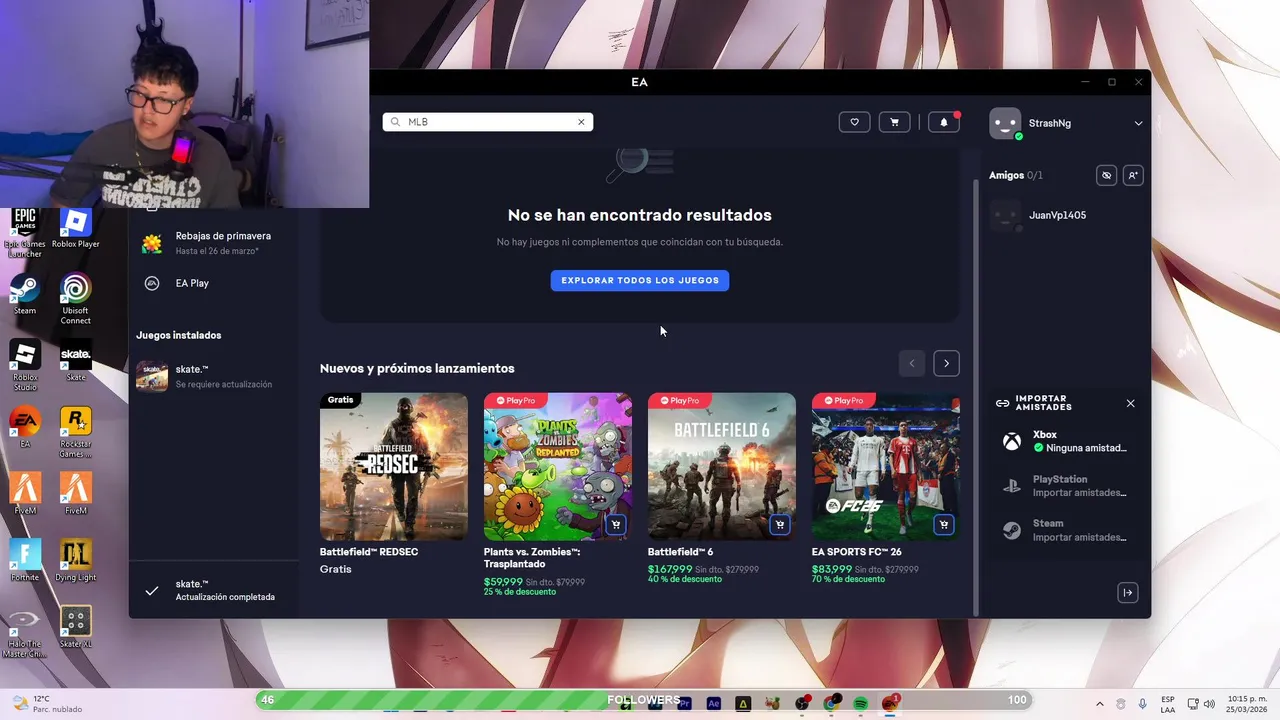Viewport: 1280px width, 720px height.
Task: Open Rebajas de primavera in the sidebar
Action: pyautogui.click(x=212, y=243)
